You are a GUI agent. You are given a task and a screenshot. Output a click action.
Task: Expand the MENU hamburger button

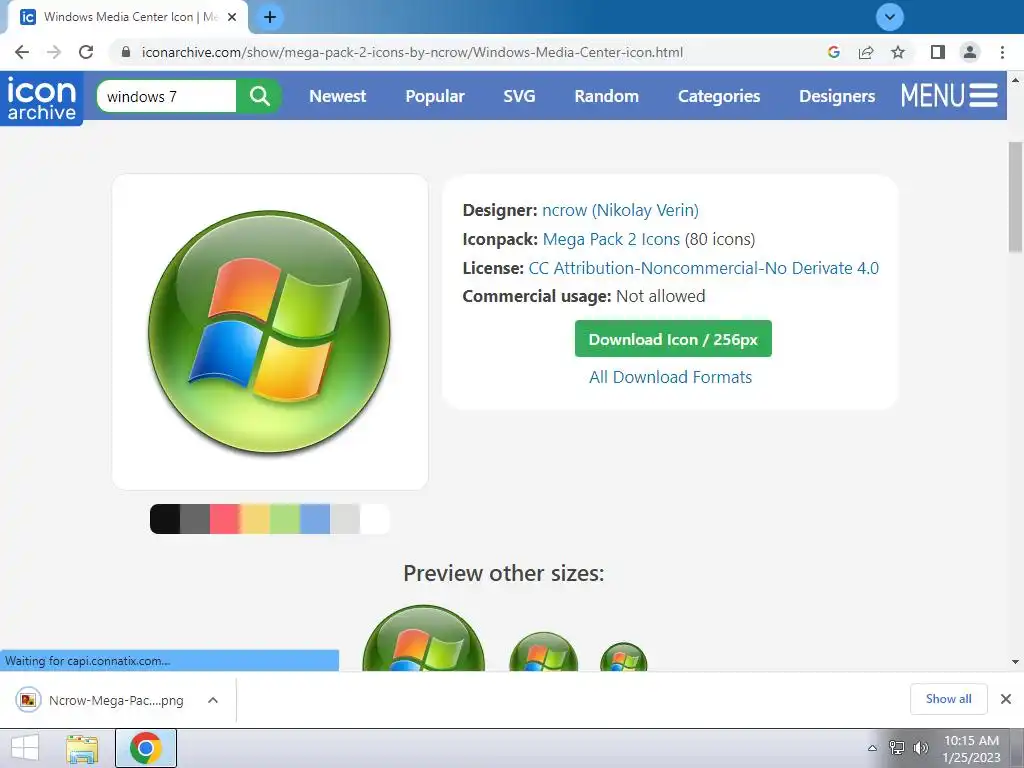pyautogui.click(x=950, y=95)
